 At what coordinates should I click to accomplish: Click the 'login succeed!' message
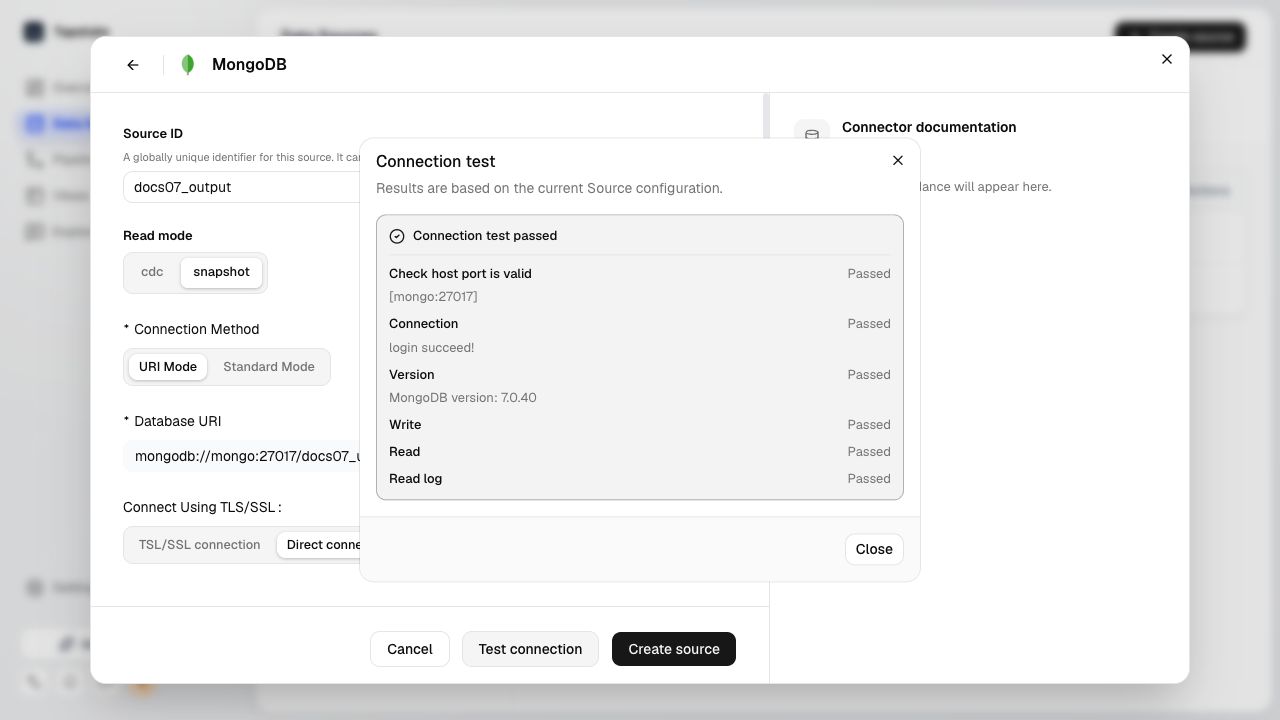432,348
